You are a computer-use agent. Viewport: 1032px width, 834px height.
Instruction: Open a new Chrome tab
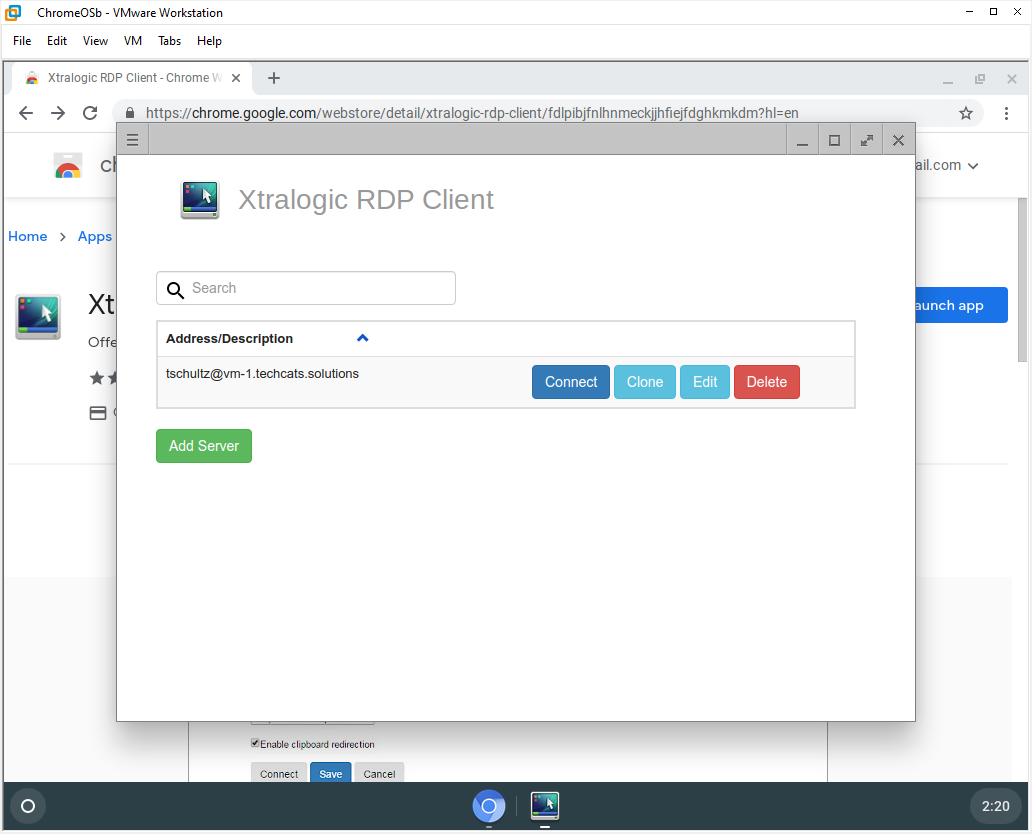(x=274, y=78)
